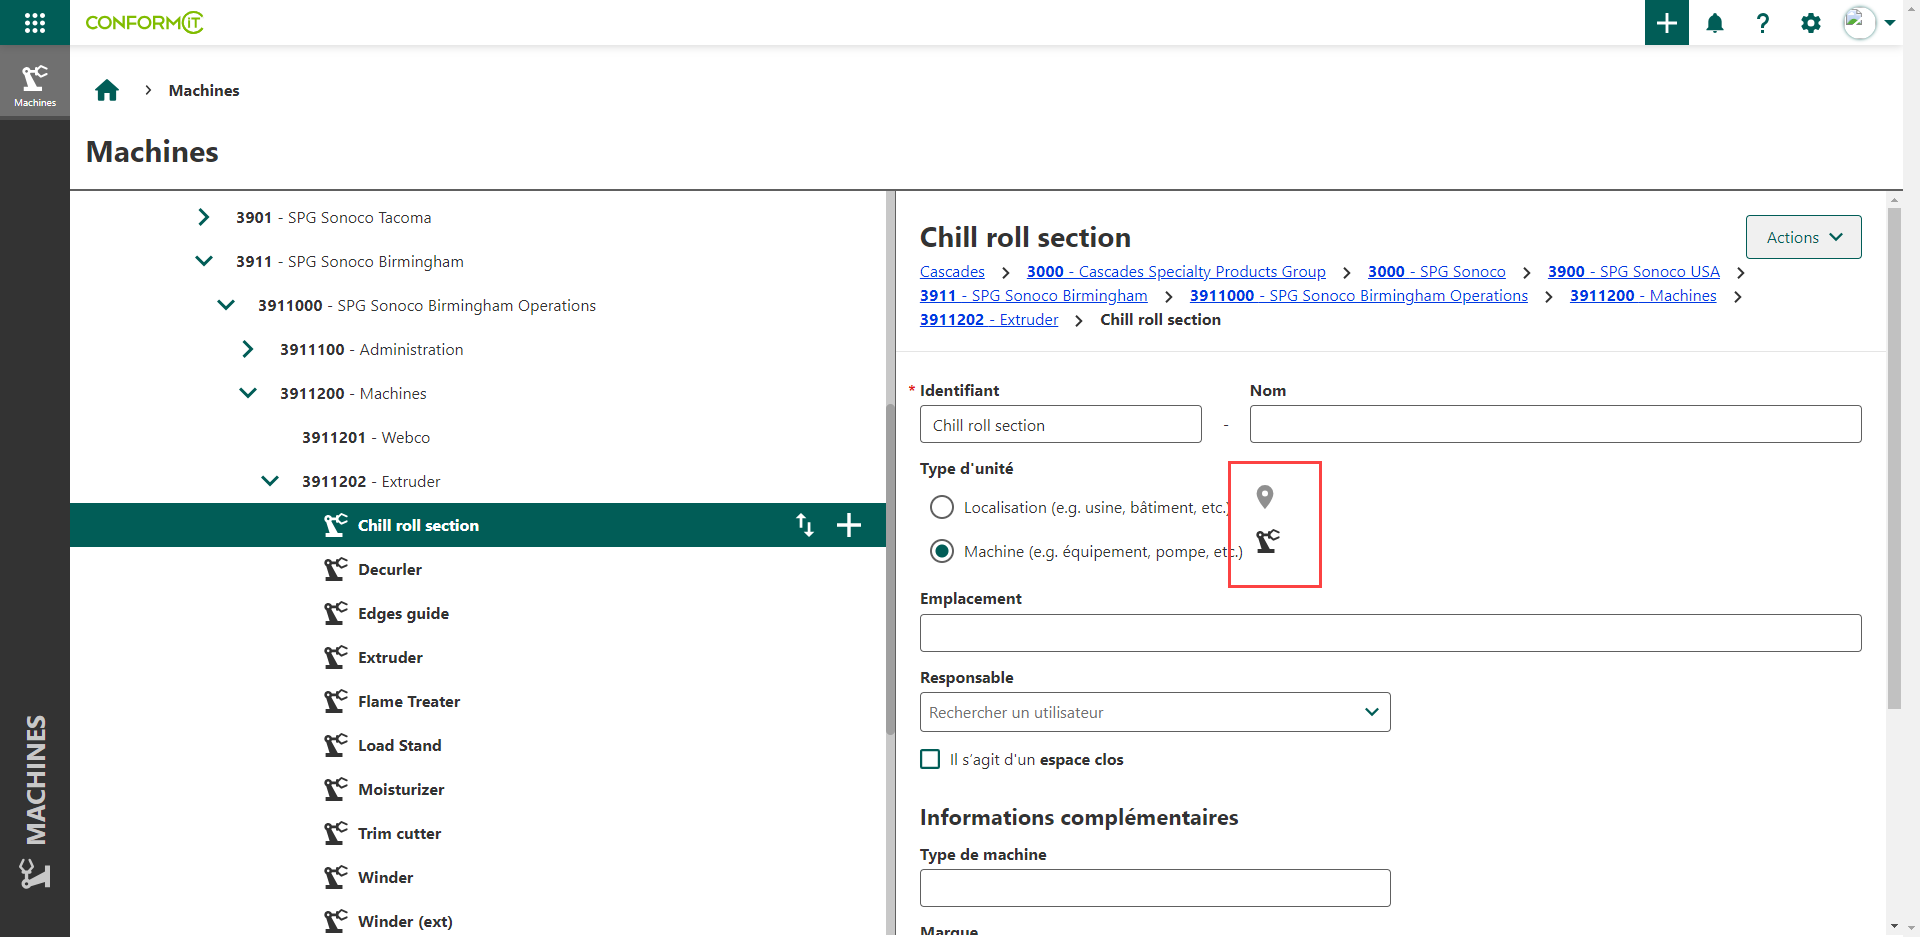Open user menu dropdown arrow
This screenshot has width=1920, height=937.
tap(1890, 22)
